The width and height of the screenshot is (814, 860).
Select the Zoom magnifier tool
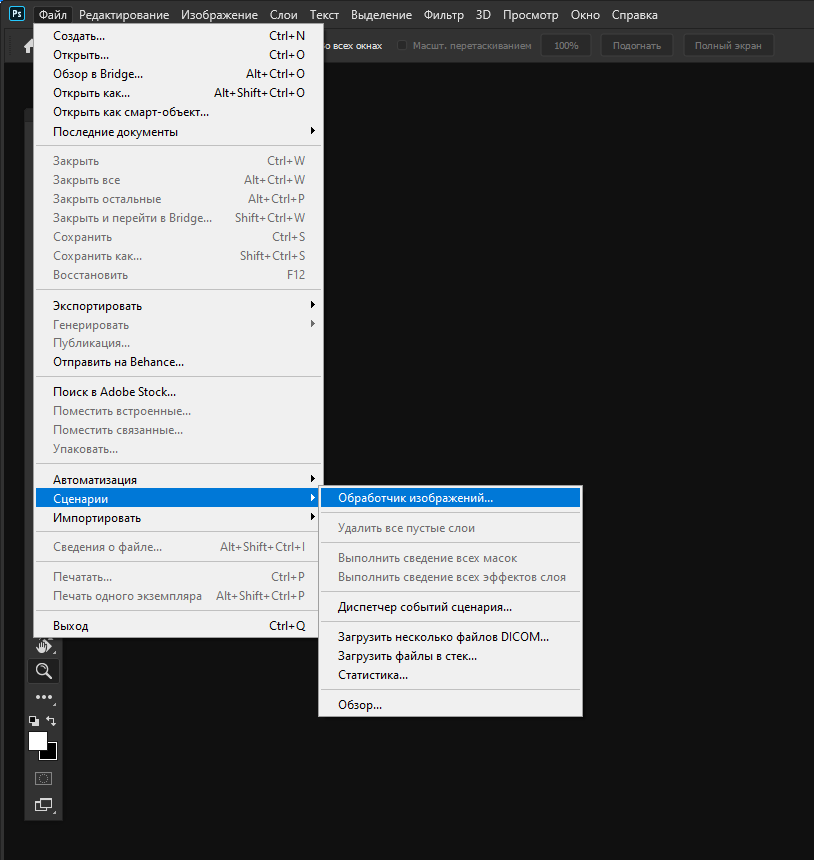click(44, 671)
